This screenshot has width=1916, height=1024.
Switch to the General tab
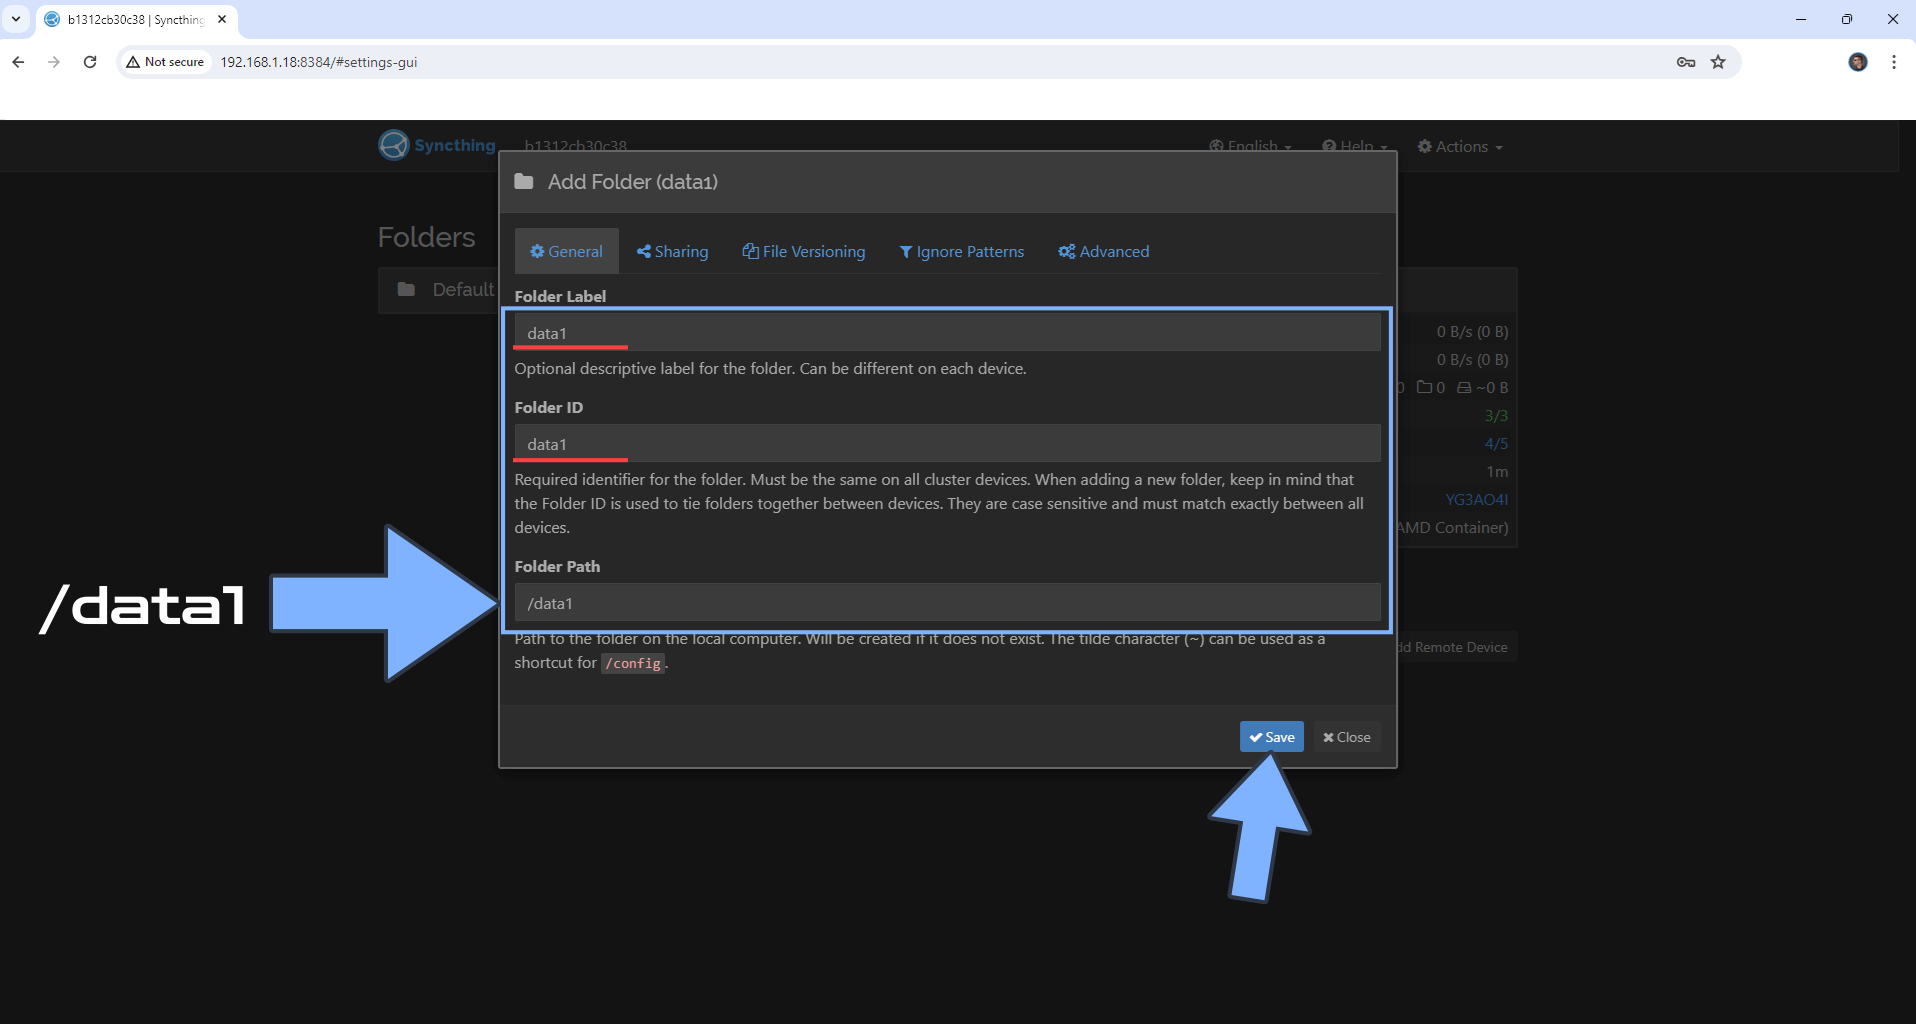point(566,251)
